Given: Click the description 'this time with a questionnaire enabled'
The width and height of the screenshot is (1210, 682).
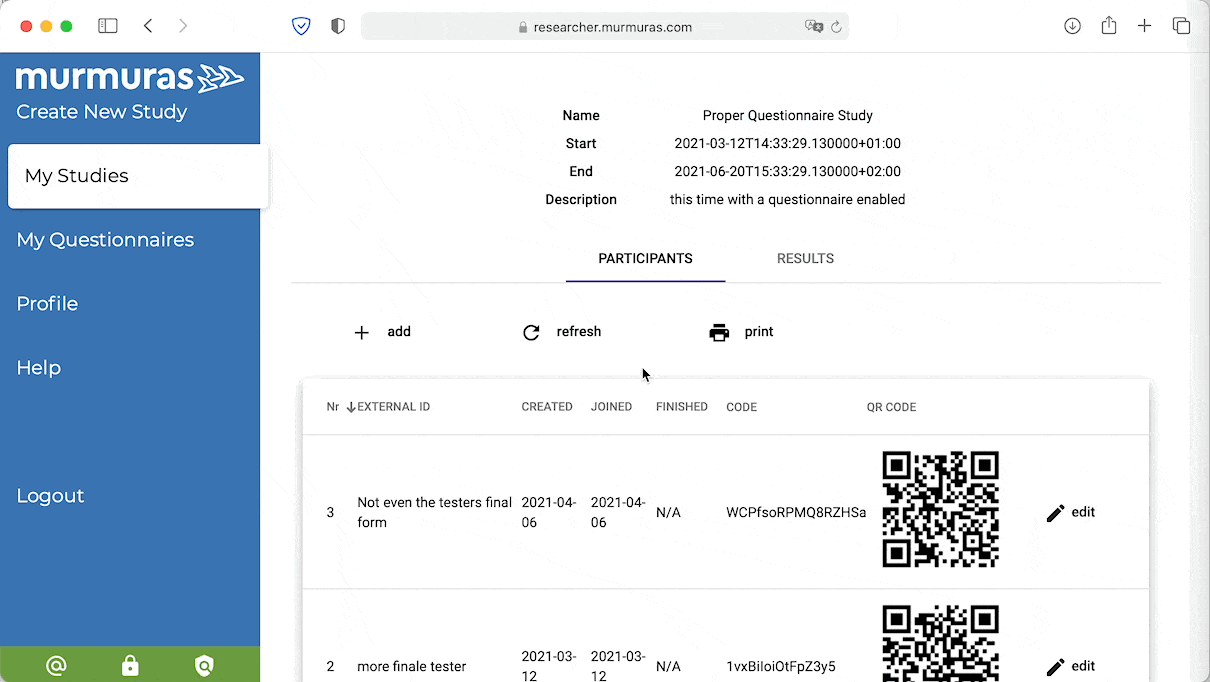Looking at the screenshot, I should pyautogui.click(x=788, y=200).
